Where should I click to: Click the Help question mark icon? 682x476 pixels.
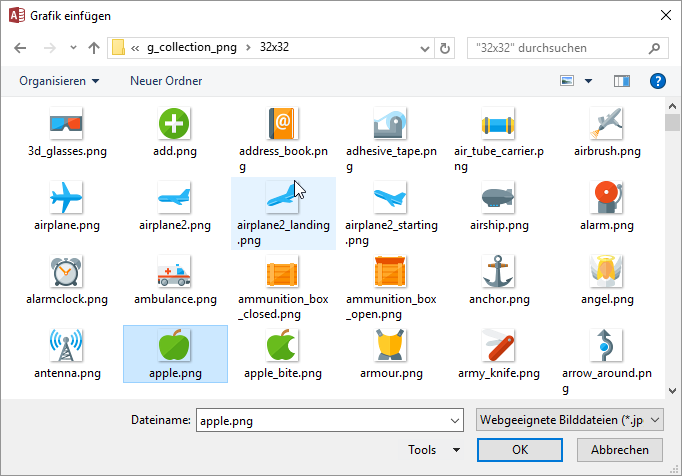657,81
